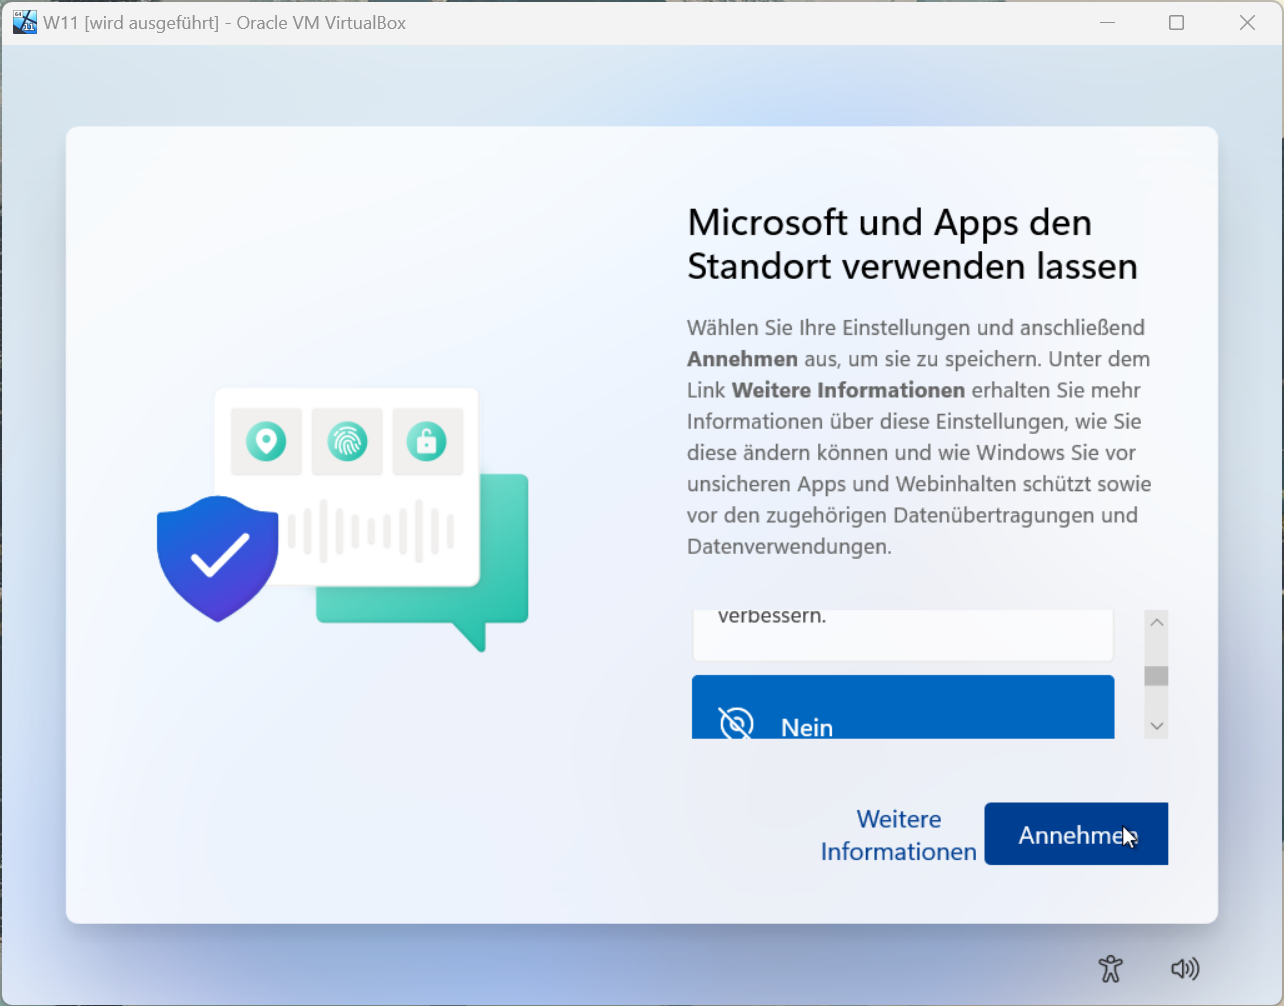Maximize the VirtualBox window
This screenshot has height=1006, width=1284.
1177,22
